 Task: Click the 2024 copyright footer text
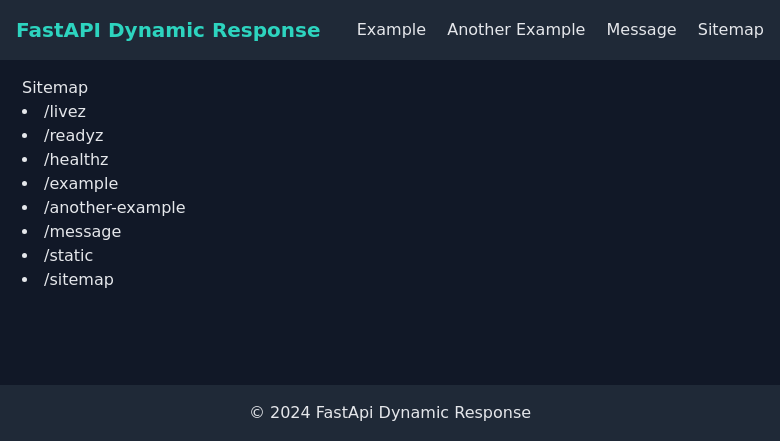point(390,413)
